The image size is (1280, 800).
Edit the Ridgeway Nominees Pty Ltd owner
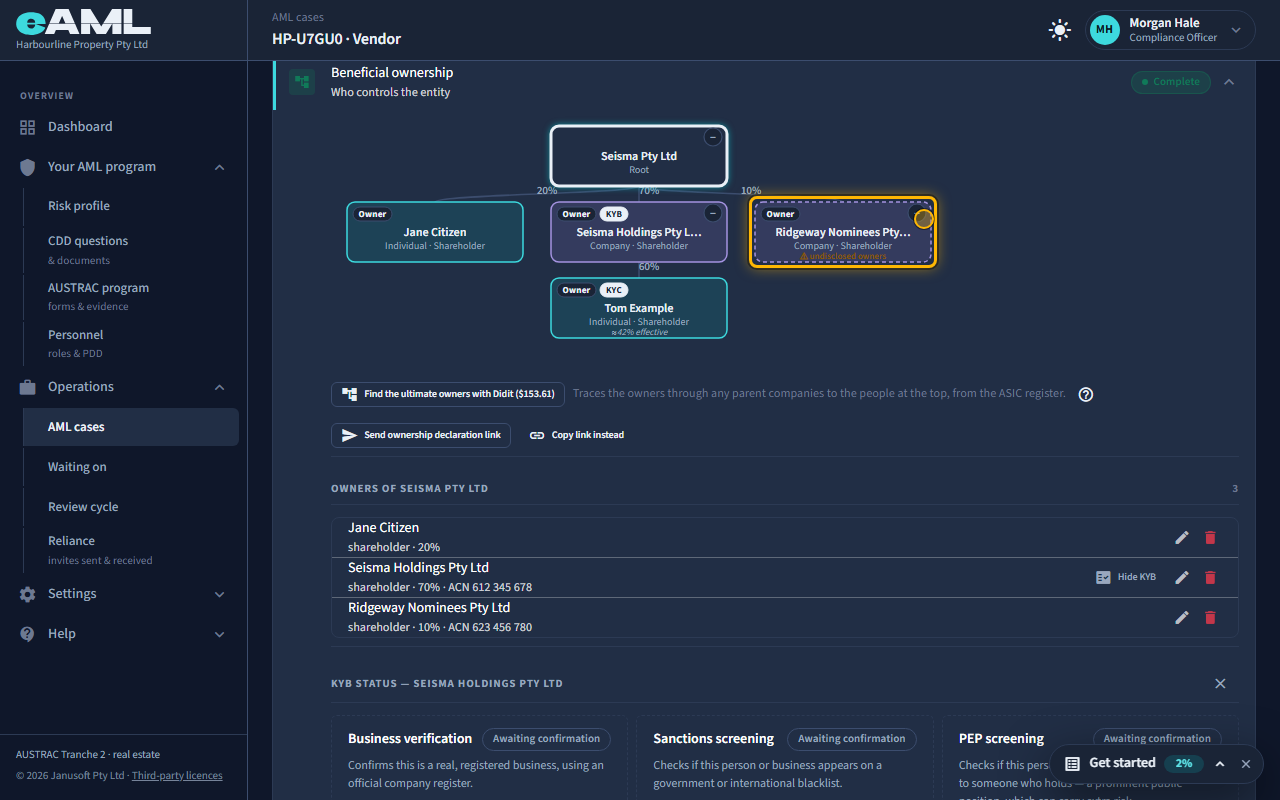coord(1182,617)
